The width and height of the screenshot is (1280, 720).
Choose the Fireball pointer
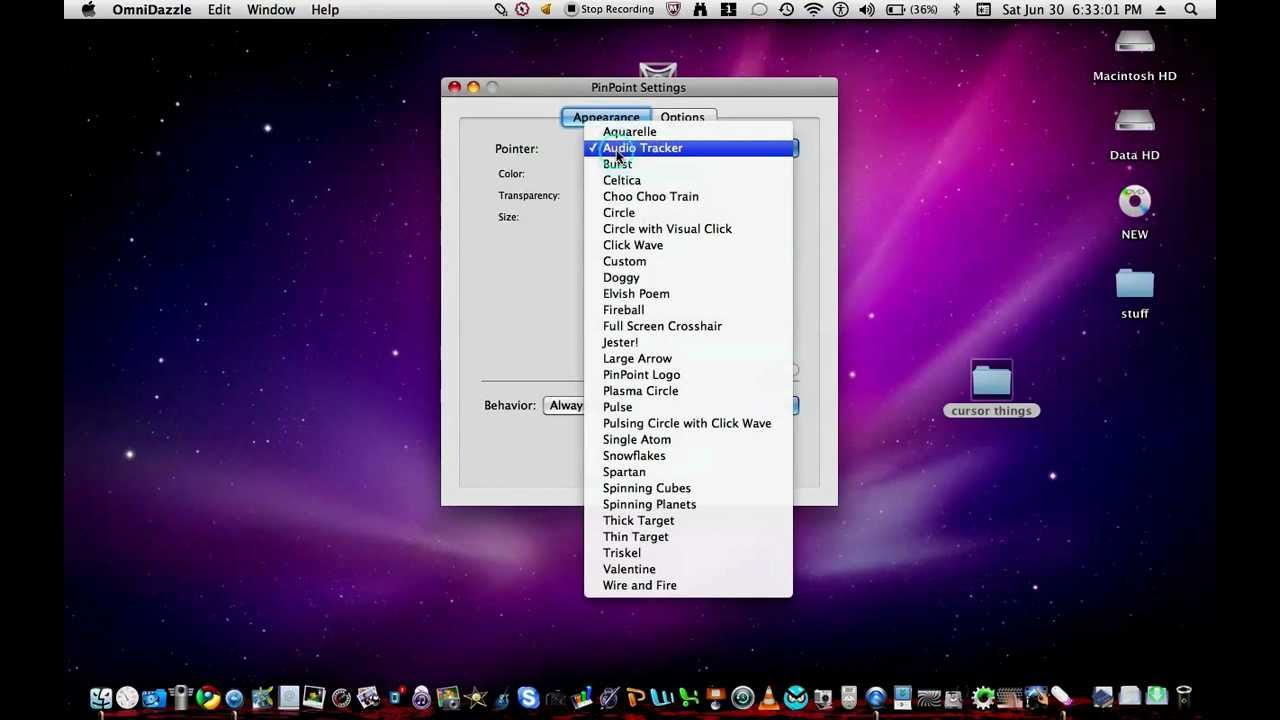pyautogui.click(x=688, y=310)
